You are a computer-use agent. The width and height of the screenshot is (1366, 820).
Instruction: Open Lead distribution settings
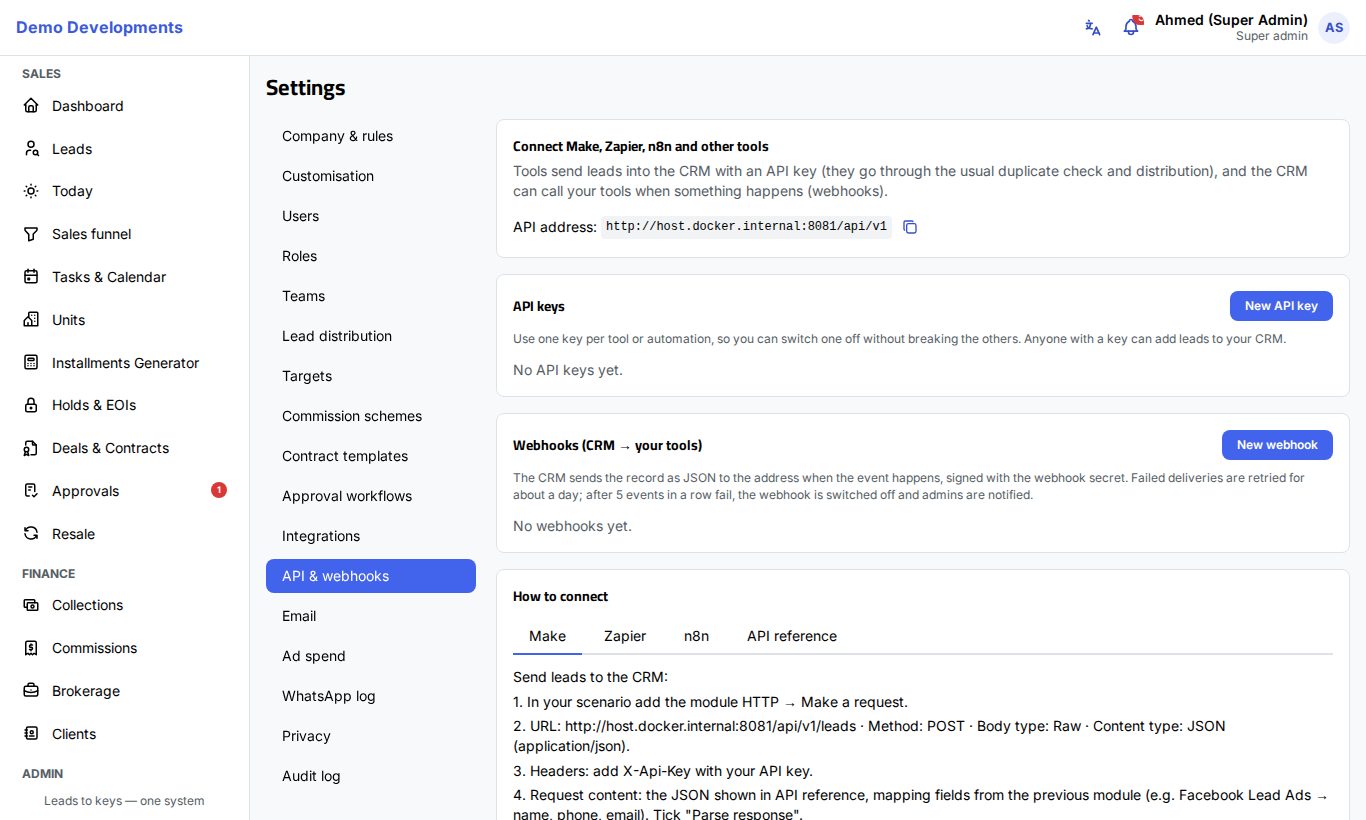371,336
